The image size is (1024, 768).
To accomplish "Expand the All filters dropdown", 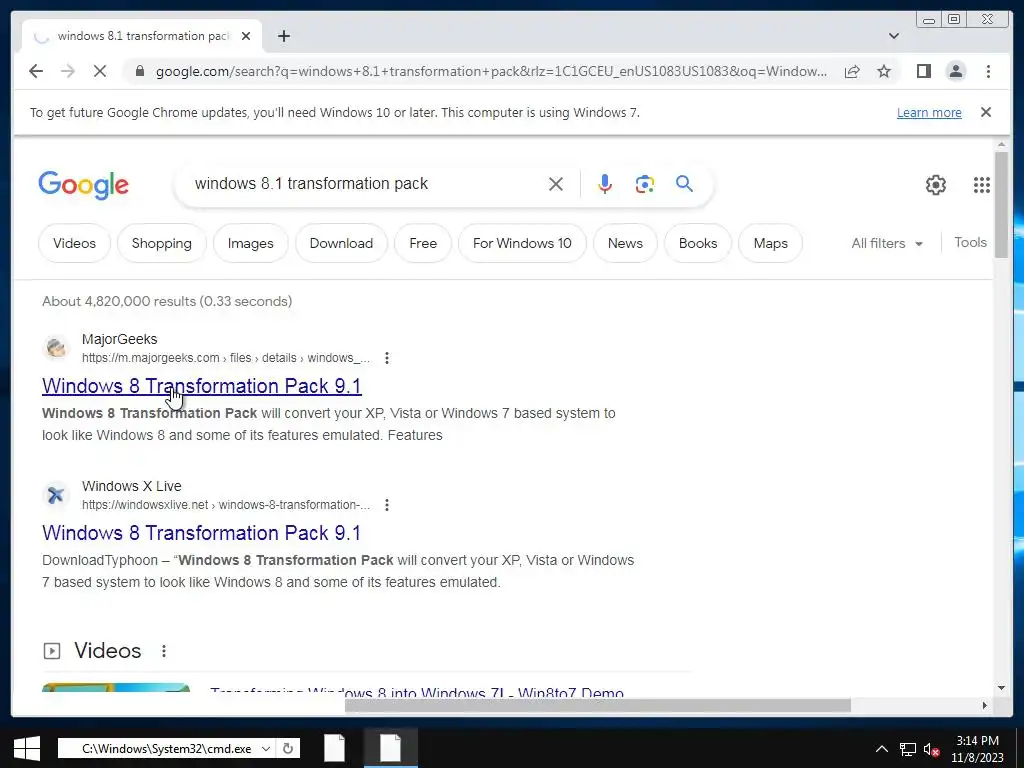I will point(887,243).
